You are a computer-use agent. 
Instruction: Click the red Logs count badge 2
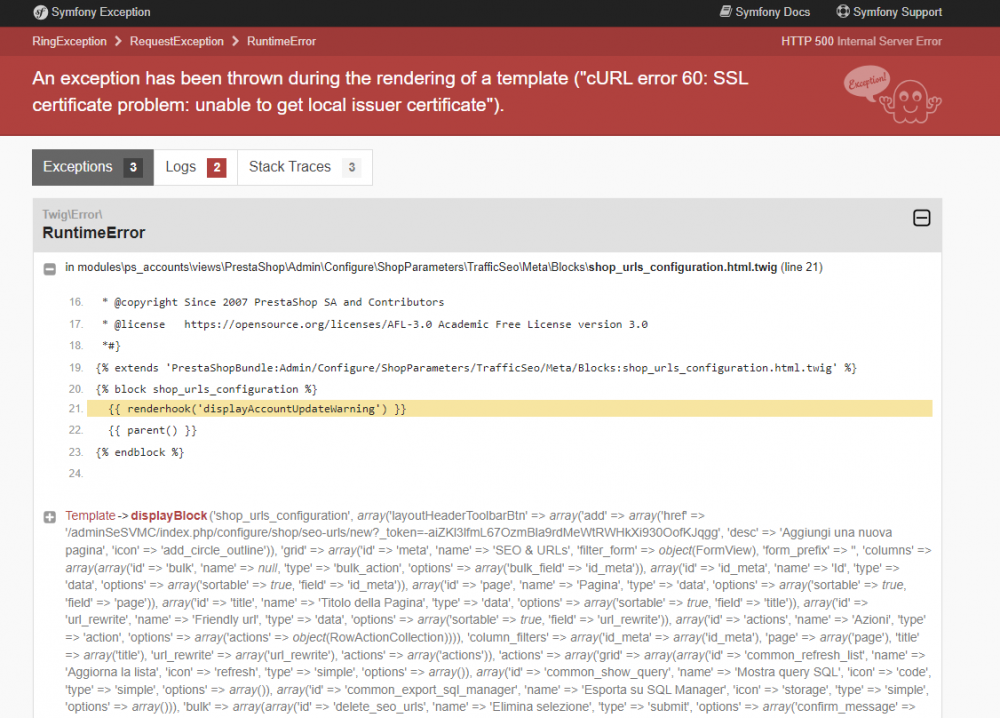[217, 167]
